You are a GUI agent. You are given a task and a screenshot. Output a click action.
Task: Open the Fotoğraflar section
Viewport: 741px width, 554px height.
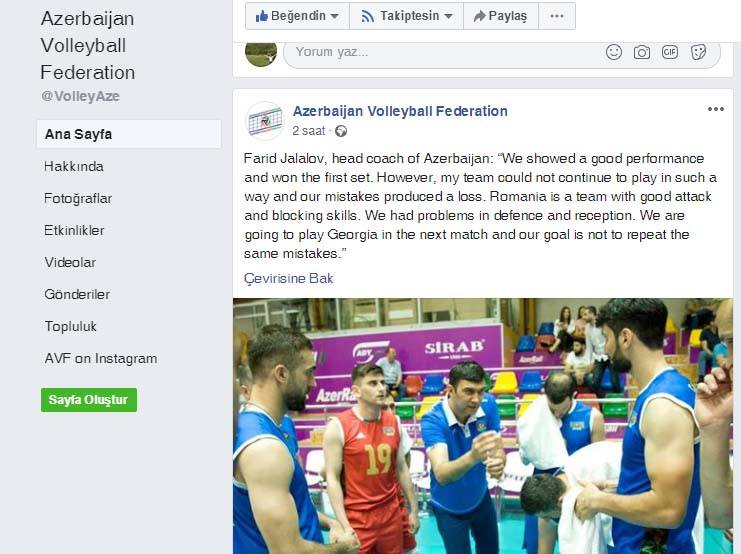(78, 199)
